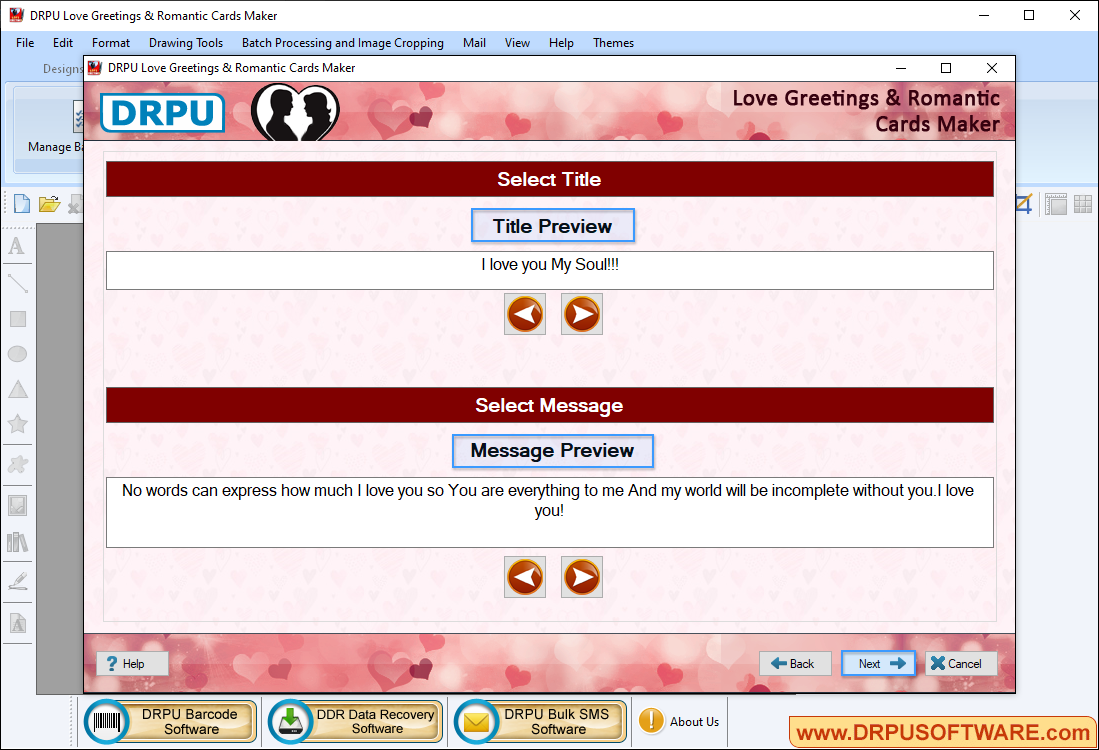Click the Image library books icon

click(x=17, y=542)
